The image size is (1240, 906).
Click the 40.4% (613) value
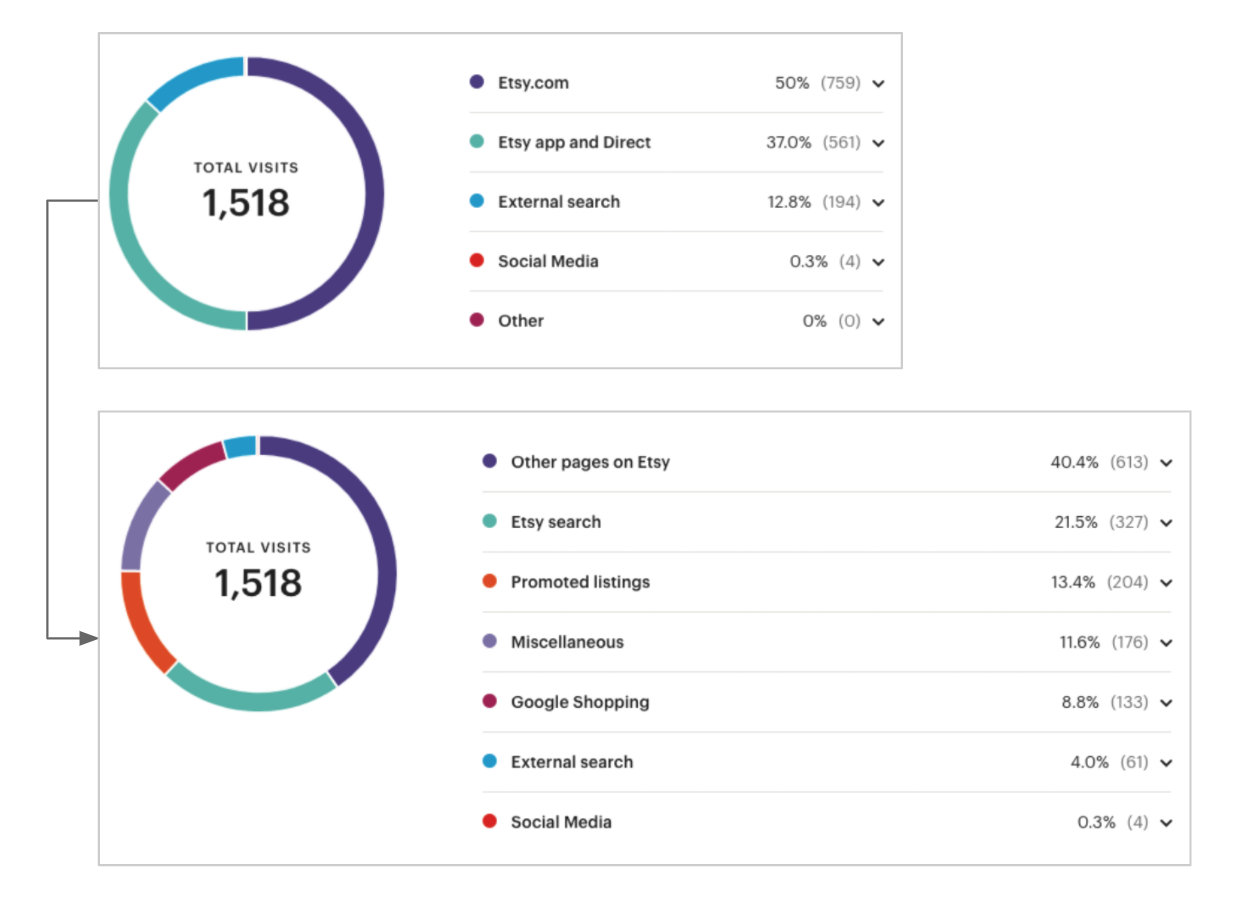[1099, 462]
